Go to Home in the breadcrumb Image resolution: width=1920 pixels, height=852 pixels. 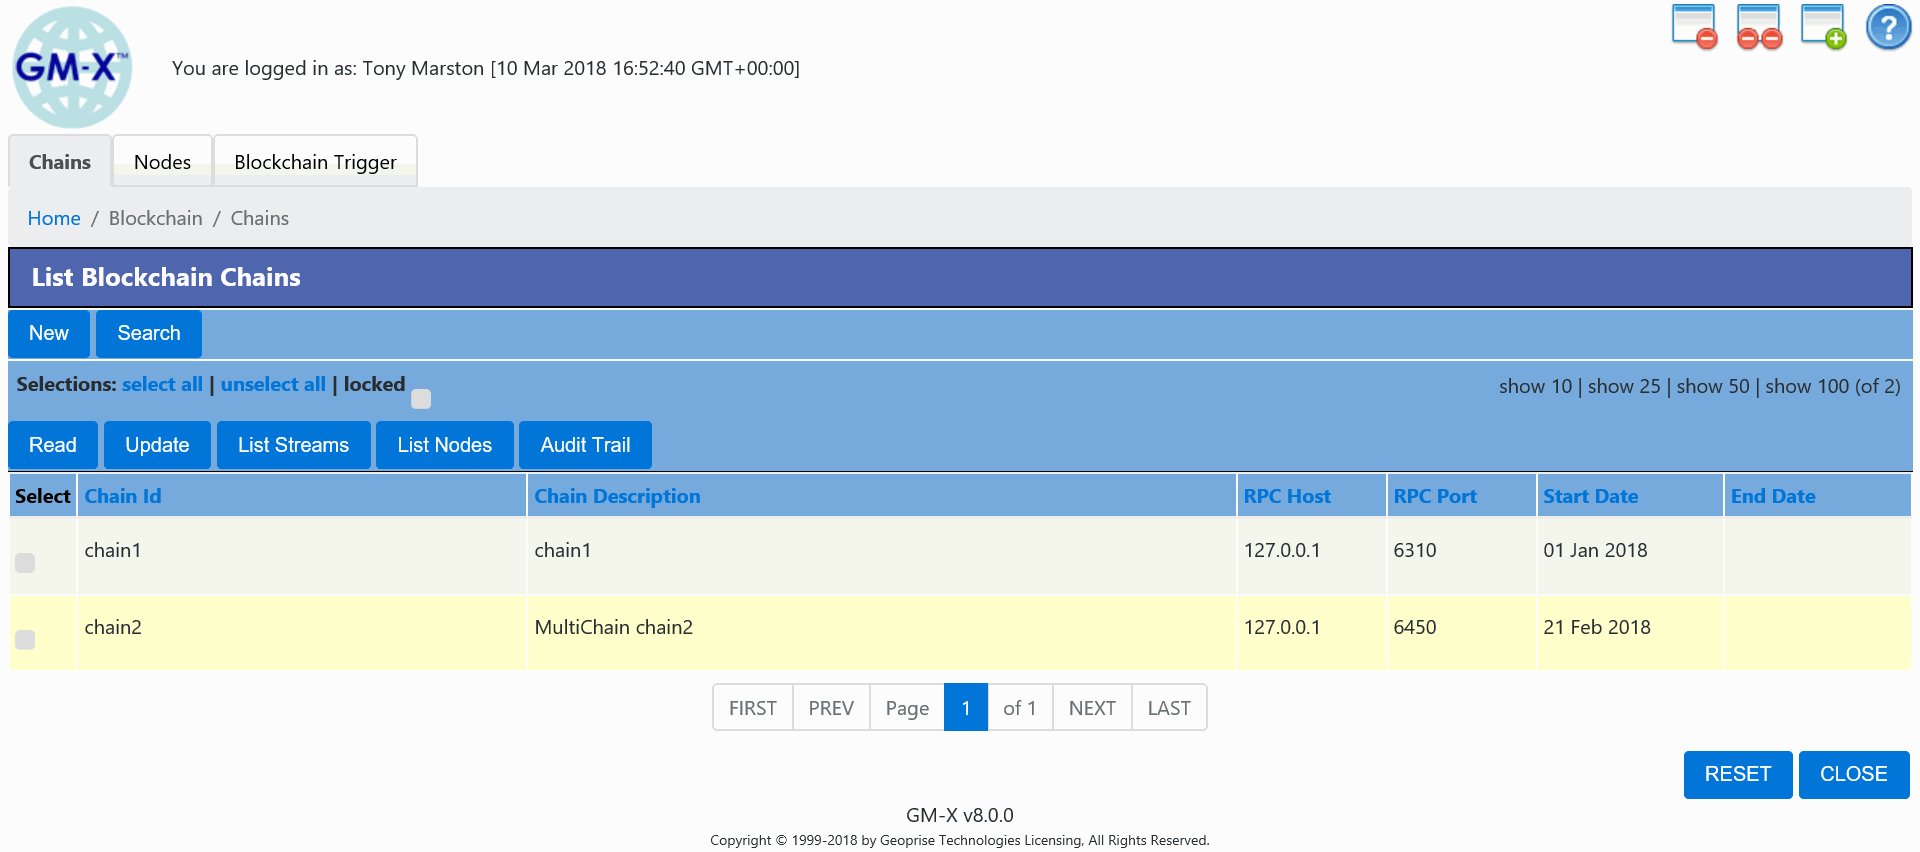54,218
